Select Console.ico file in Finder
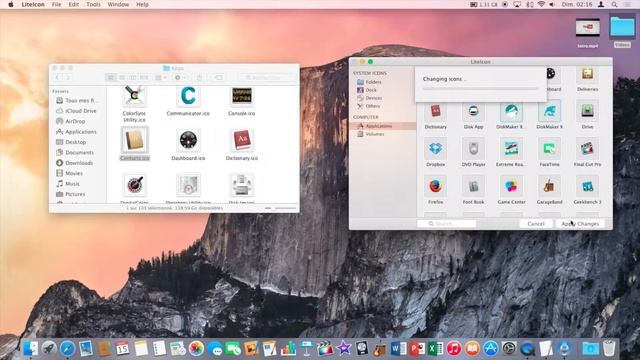Image resolution: width=640 pixels, height=360 pixels. click(242, 96)
